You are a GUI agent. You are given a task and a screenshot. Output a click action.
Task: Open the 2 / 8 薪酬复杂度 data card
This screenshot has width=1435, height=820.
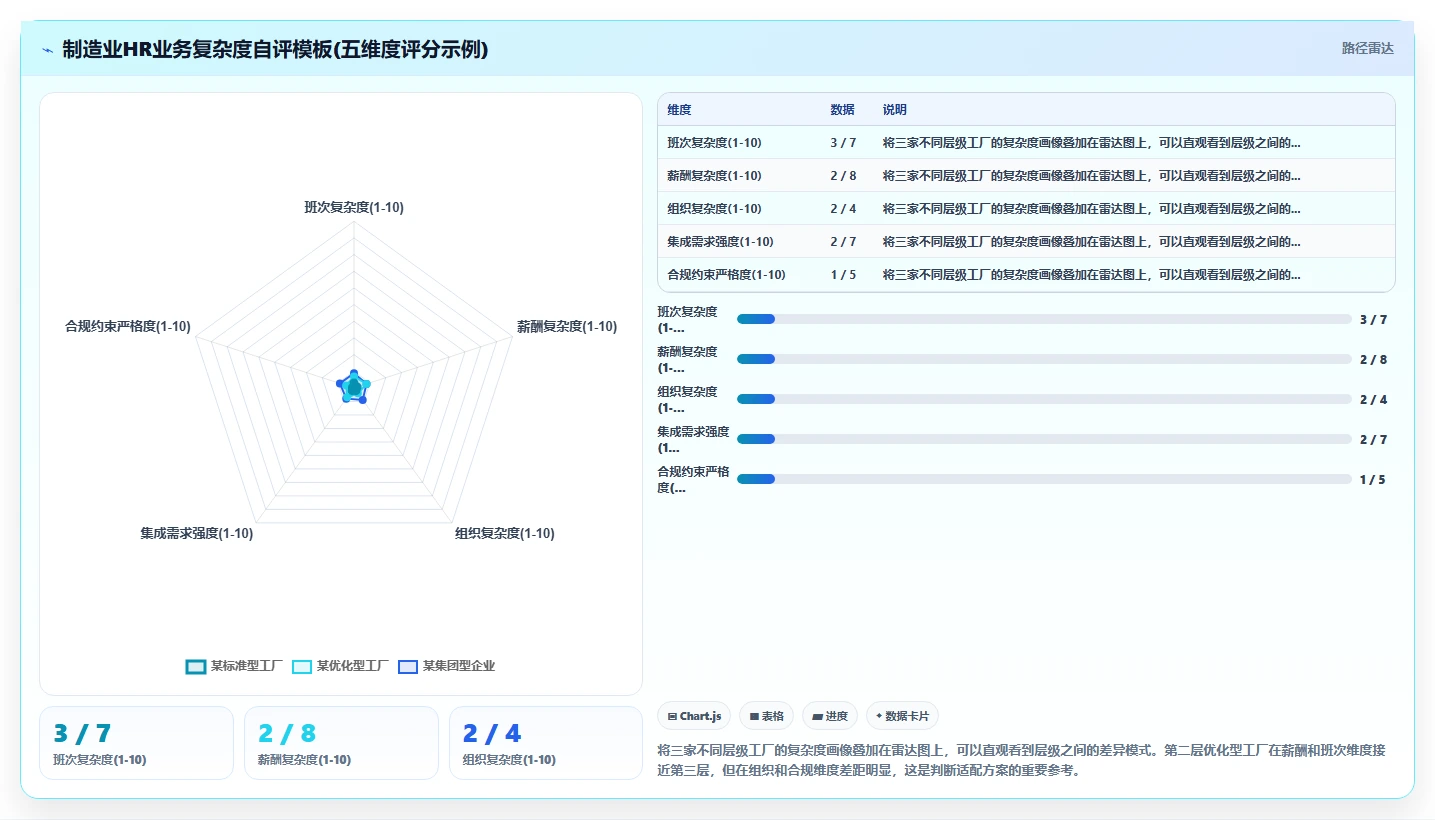(341, 743)
